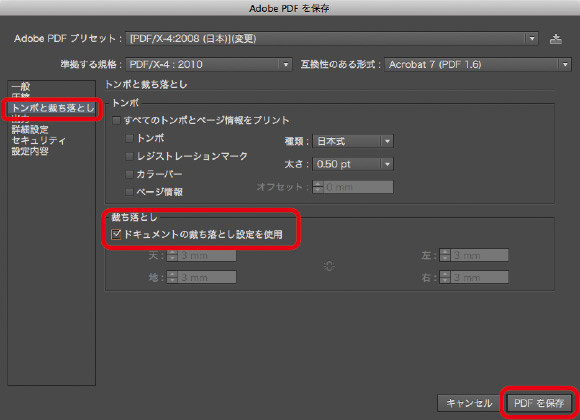Click the 左 bleed stepper arrows

445,255
